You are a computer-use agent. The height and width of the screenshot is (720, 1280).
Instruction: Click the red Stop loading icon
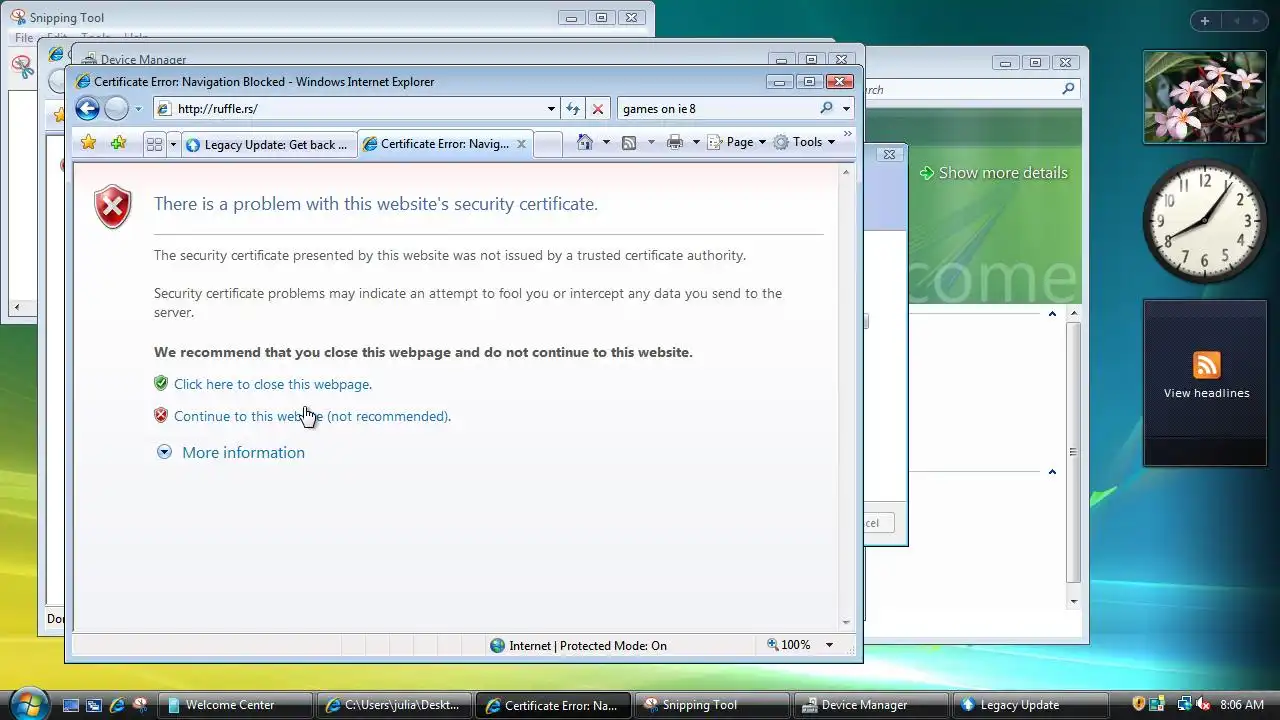598,108
